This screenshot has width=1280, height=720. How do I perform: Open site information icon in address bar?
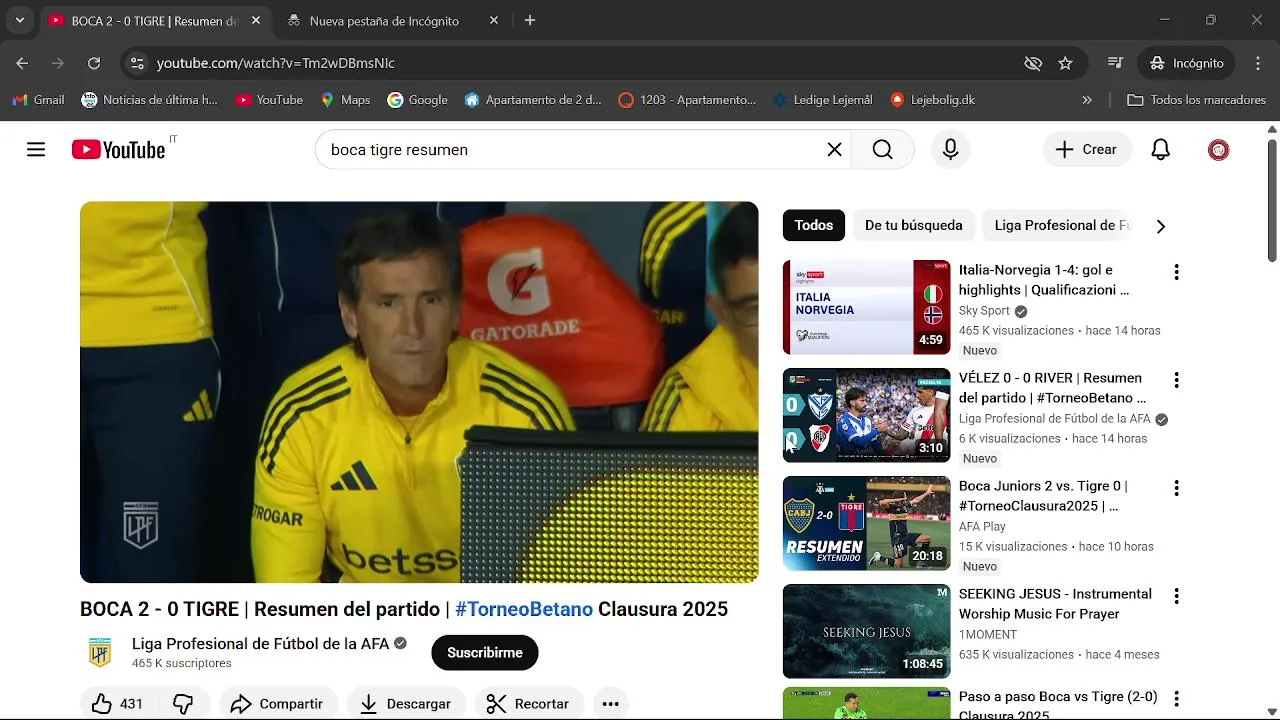137,63
